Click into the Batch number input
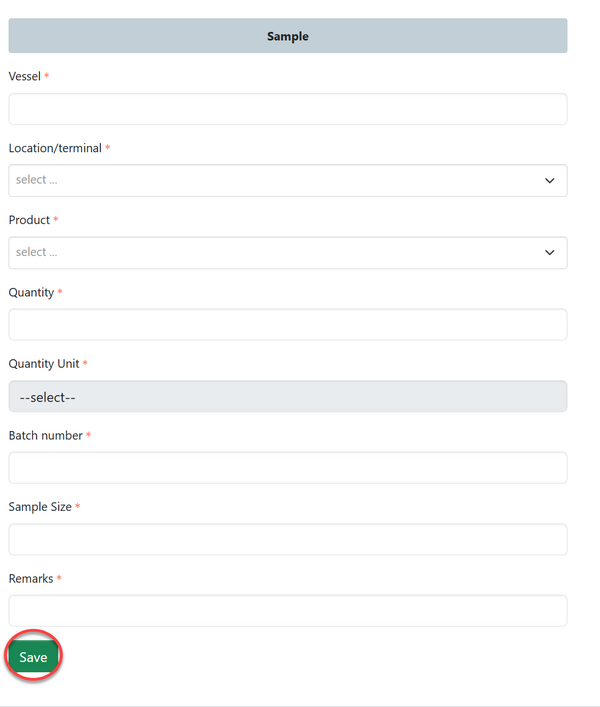The width and height of the screenshot is (600, 707). [x=287, y=468]
